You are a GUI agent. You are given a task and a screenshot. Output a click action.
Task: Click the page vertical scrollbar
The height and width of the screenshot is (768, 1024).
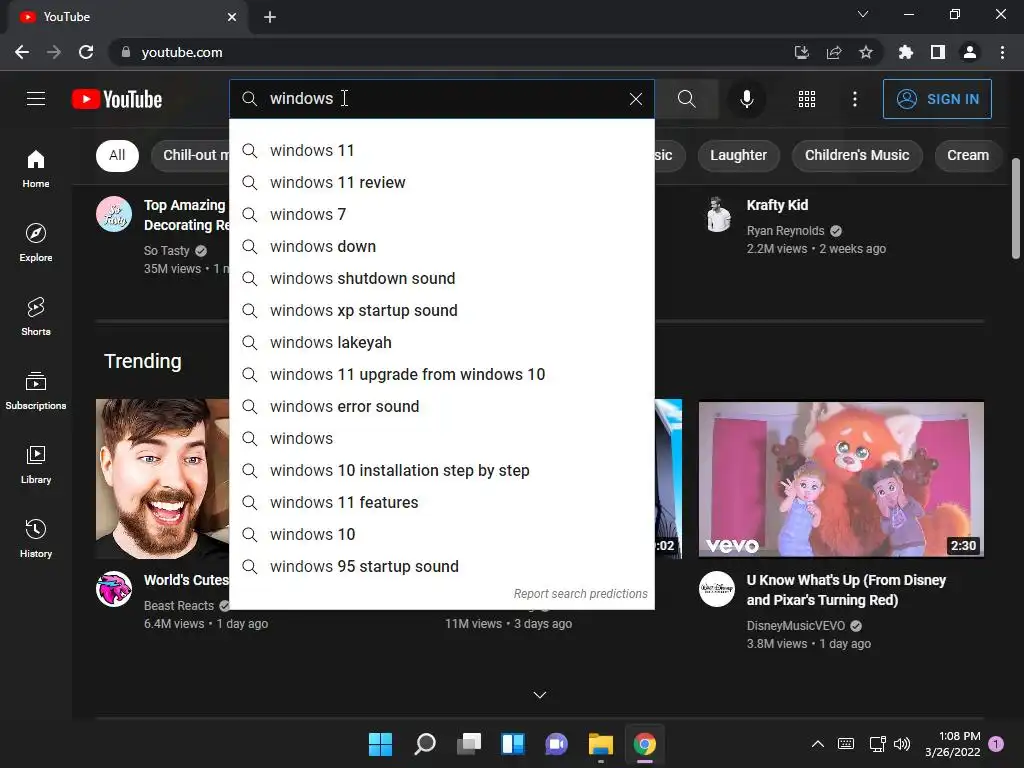click(x=1016, y=209)
